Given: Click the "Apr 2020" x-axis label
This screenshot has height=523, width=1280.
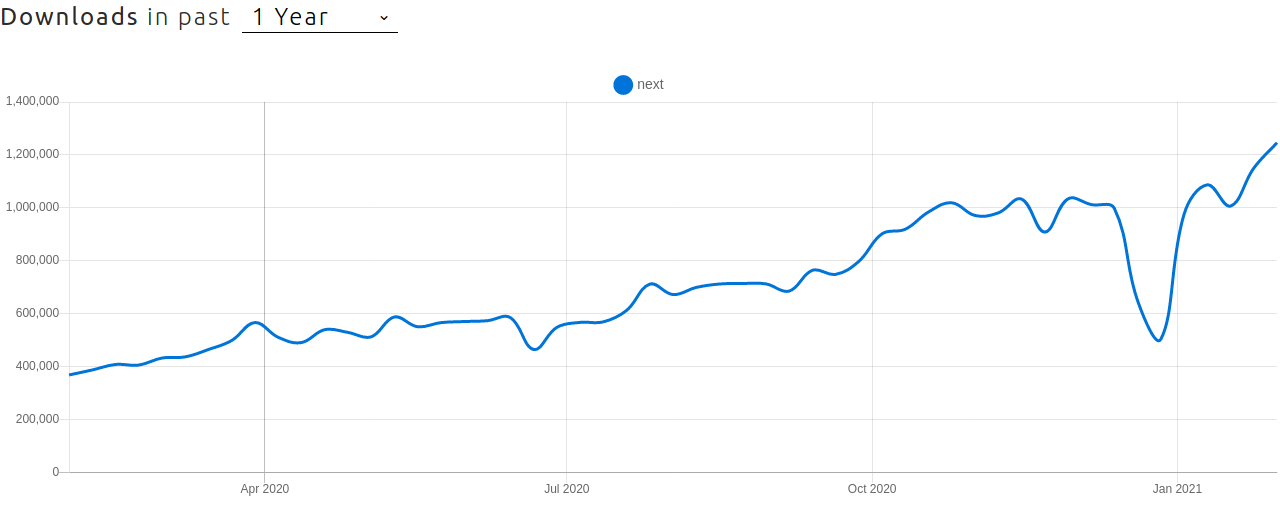Looking at the screenshot, I should coord(265,489).
